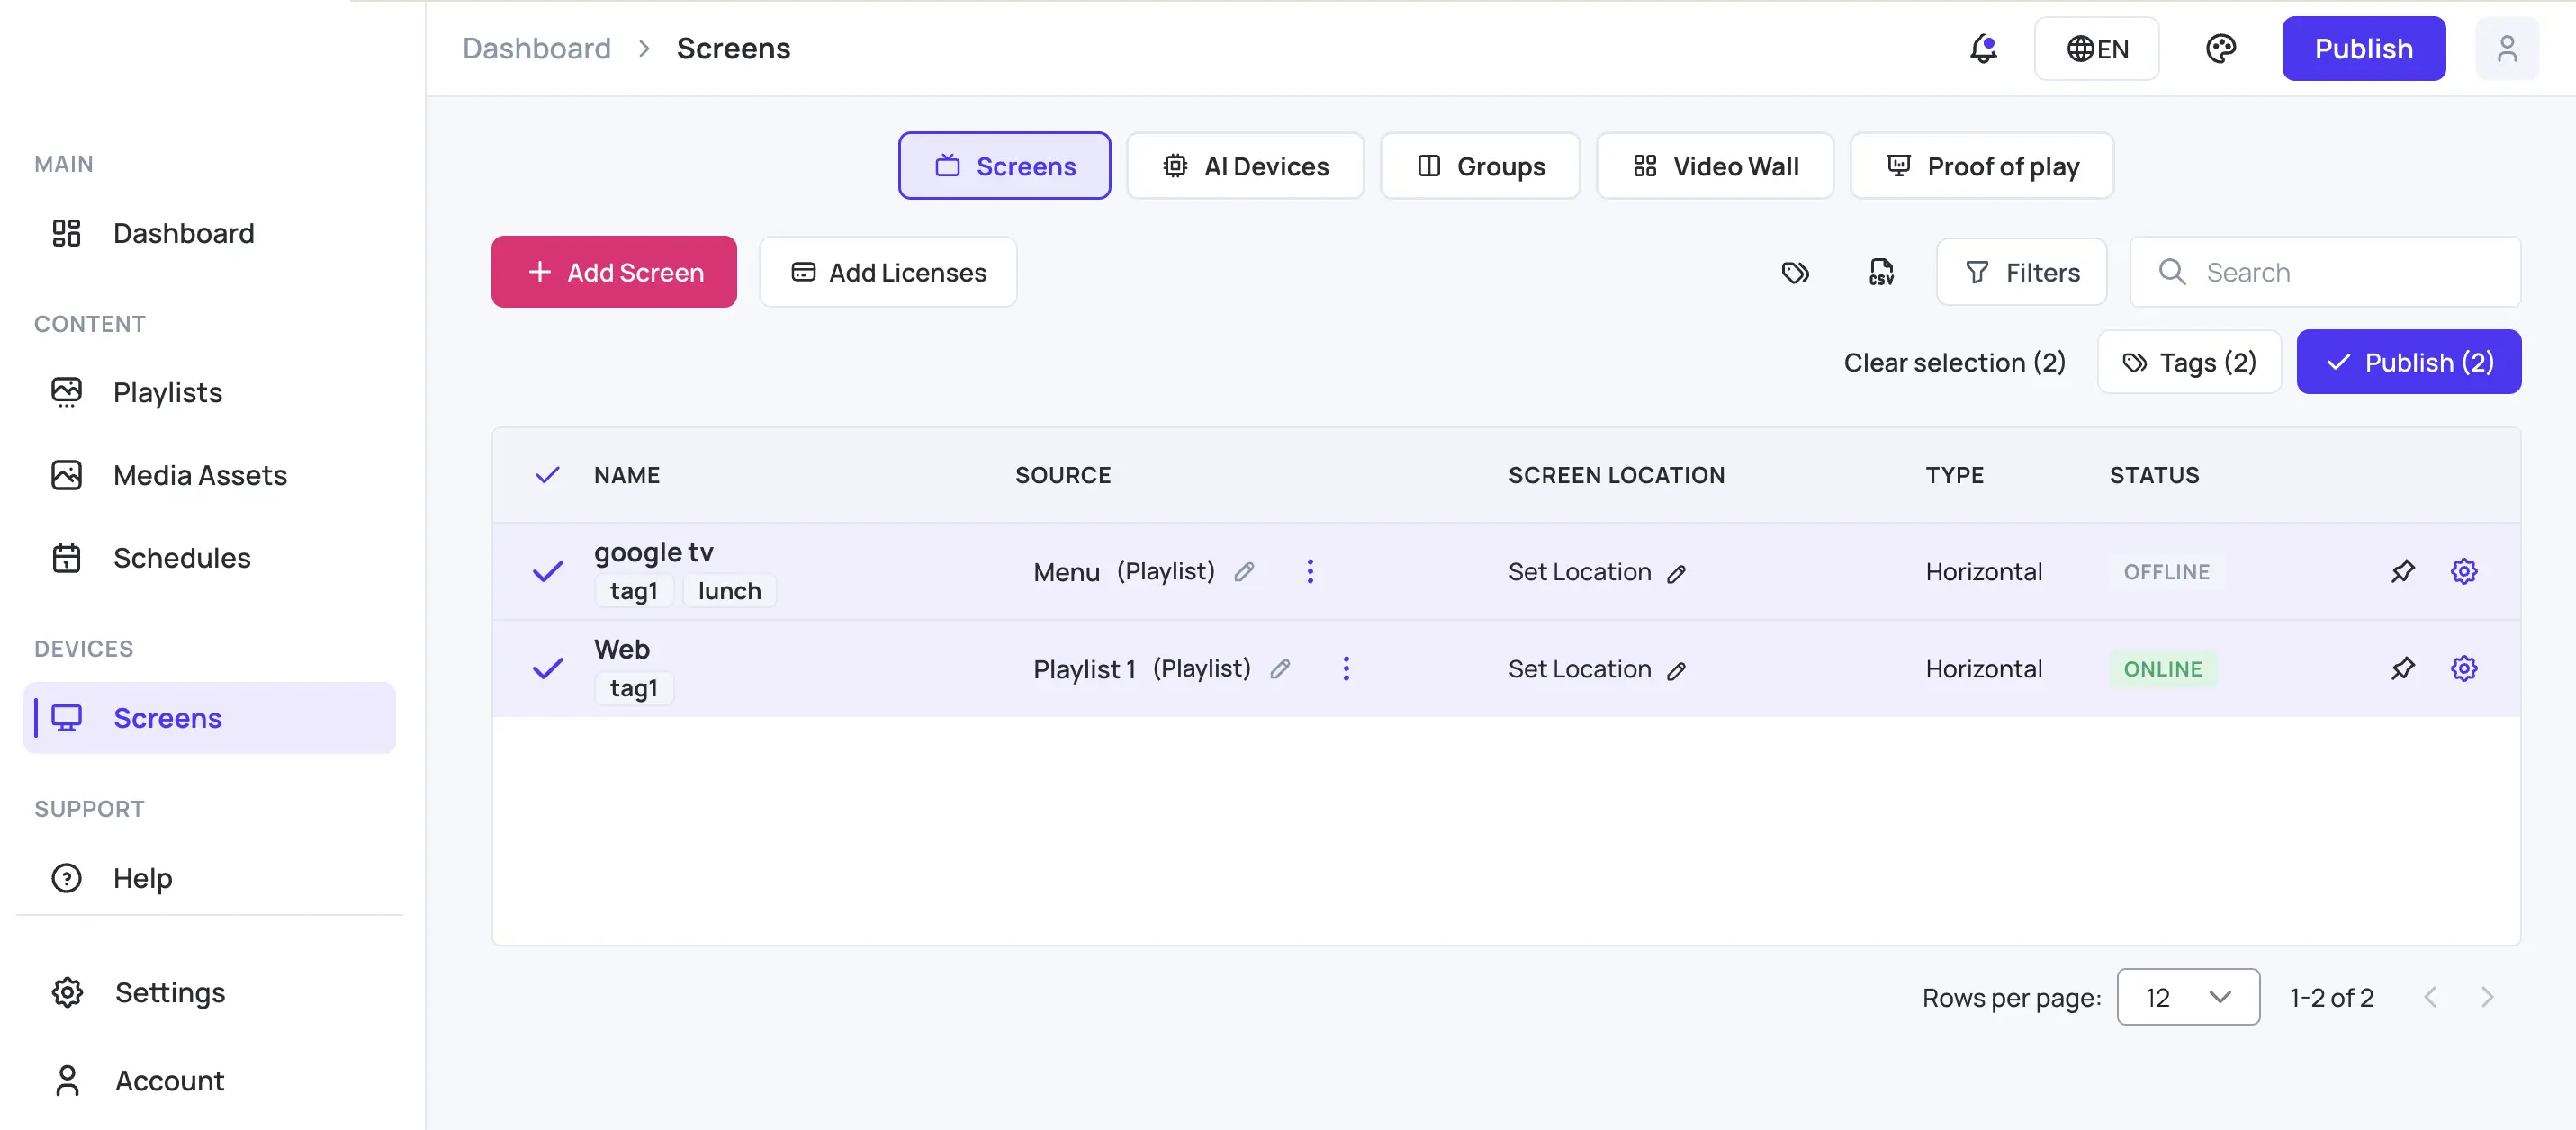This screenshot has height=1130, width=2576.
Task: Sort by NAME column header
Action: coord(626,475)
